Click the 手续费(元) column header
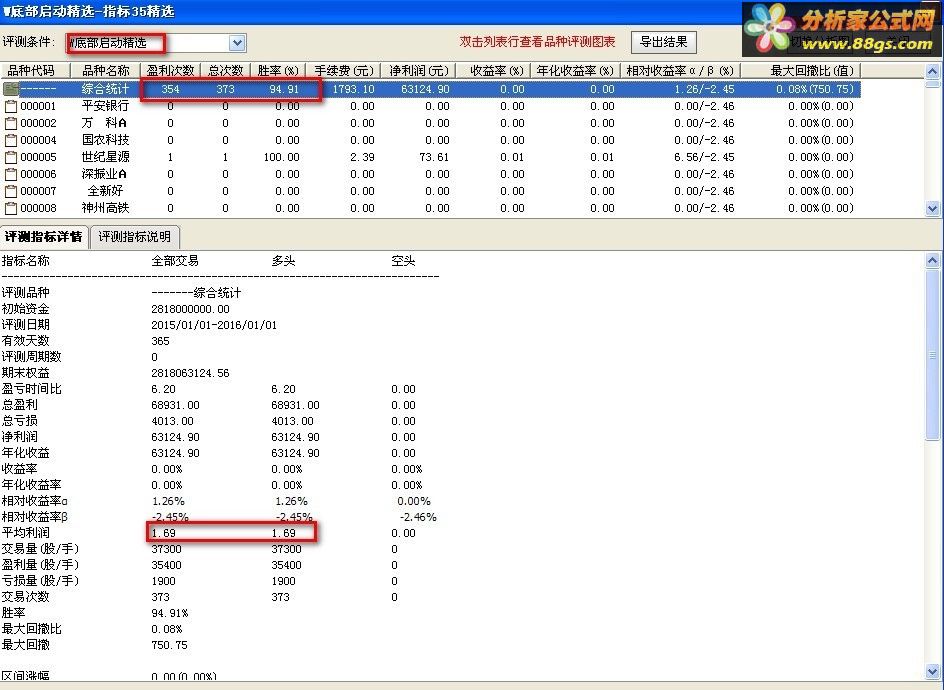944x690 pixels. tap(344, 70)
